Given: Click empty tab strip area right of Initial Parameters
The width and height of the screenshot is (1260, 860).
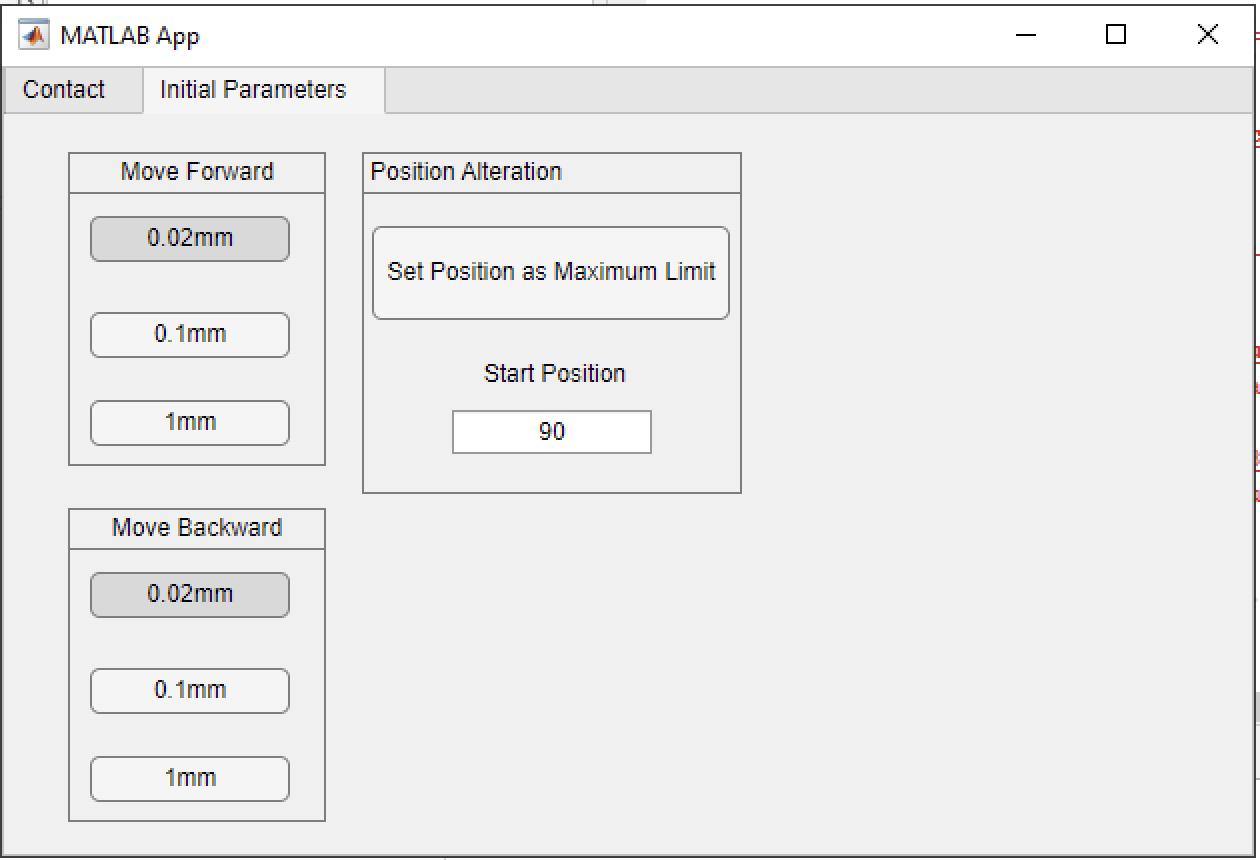Looking at the screenshot, I should 800,90.
